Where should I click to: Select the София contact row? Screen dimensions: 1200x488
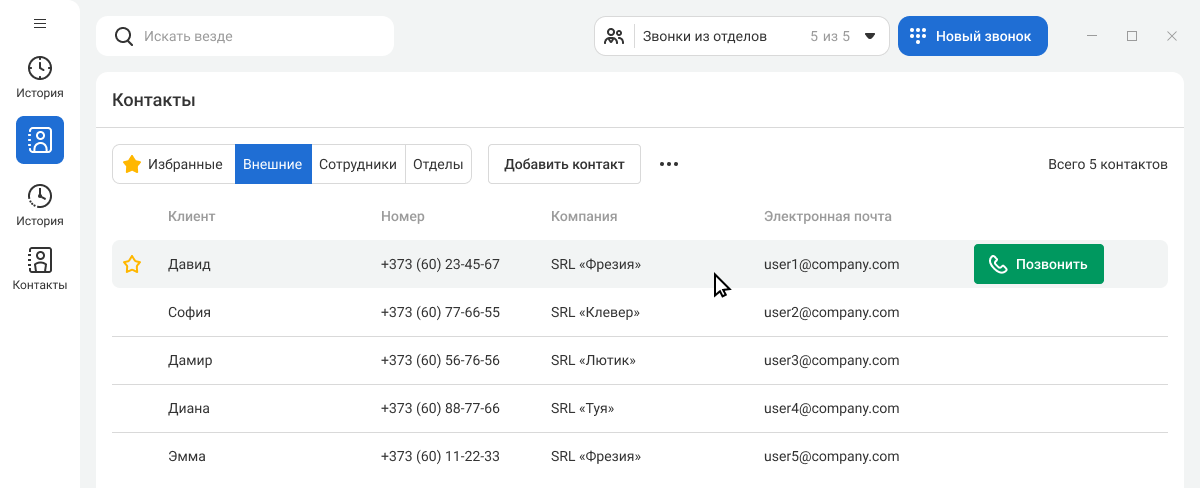[x=189, y=312]
